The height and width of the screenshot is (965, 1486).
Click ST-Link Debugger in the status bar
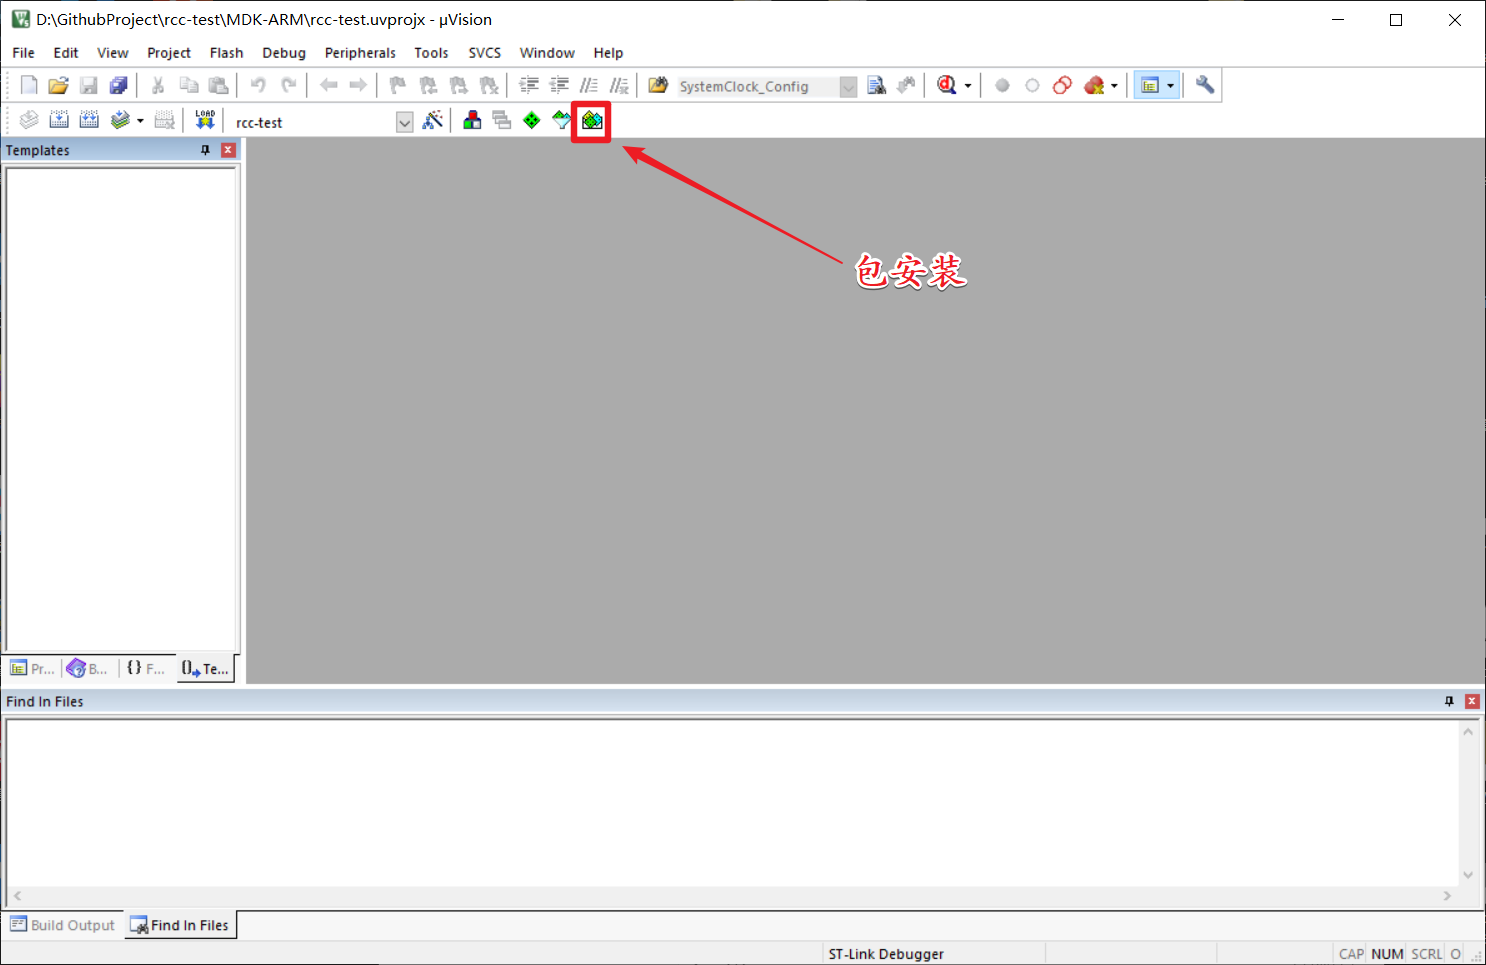(x=886, y=954)
